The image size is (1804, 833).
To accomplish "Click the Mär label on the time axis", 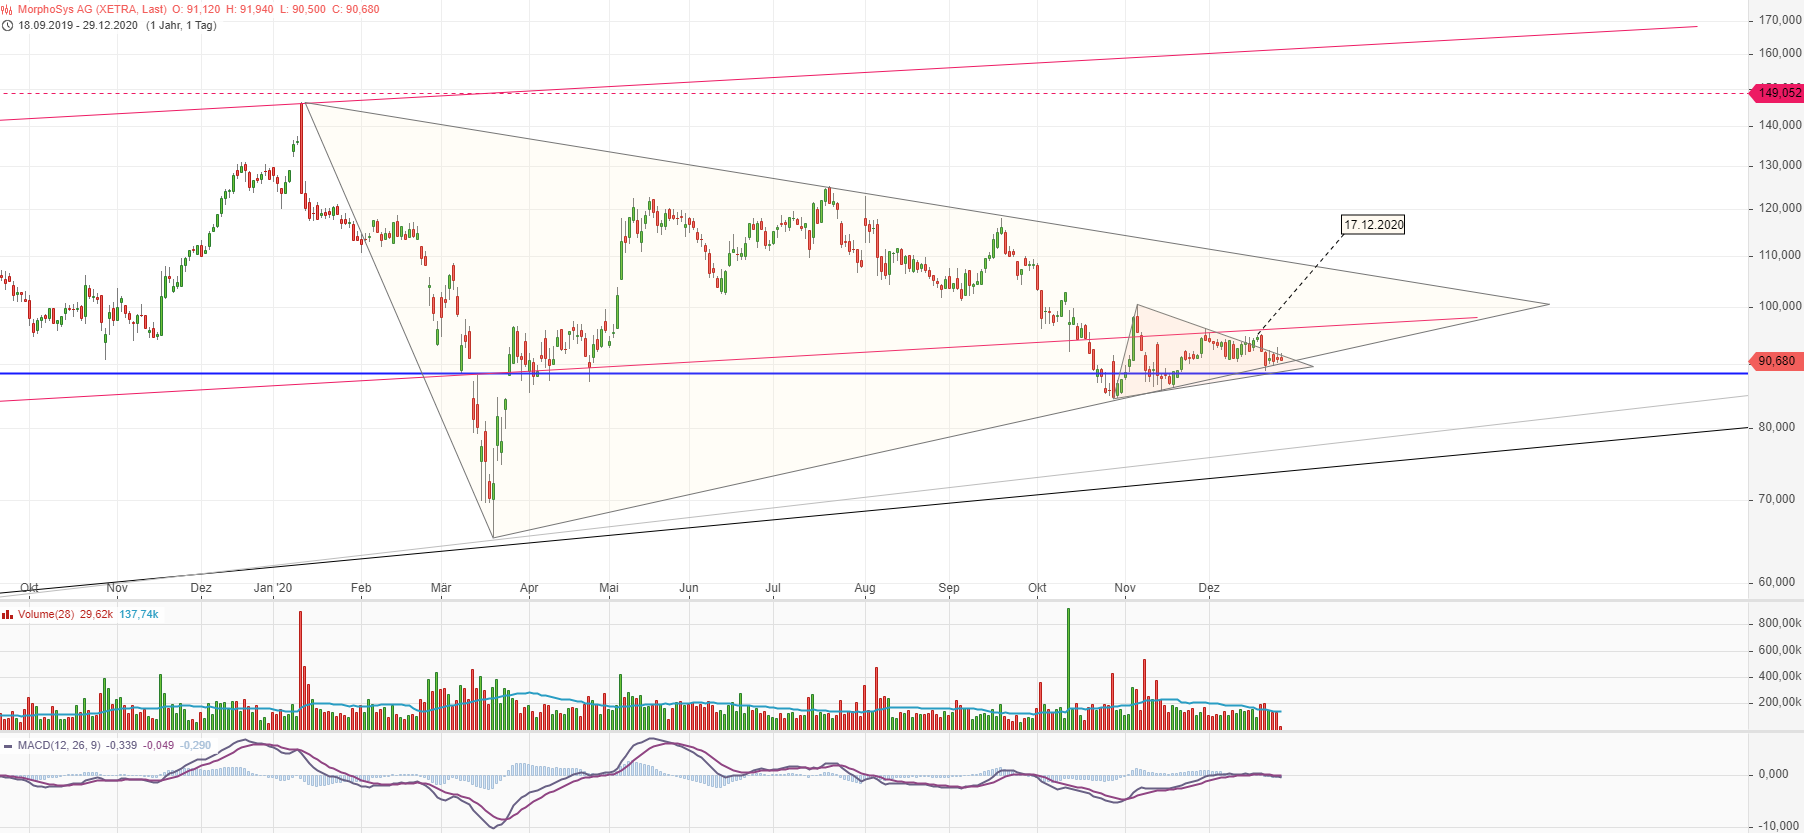I will [x=441, y=588].
